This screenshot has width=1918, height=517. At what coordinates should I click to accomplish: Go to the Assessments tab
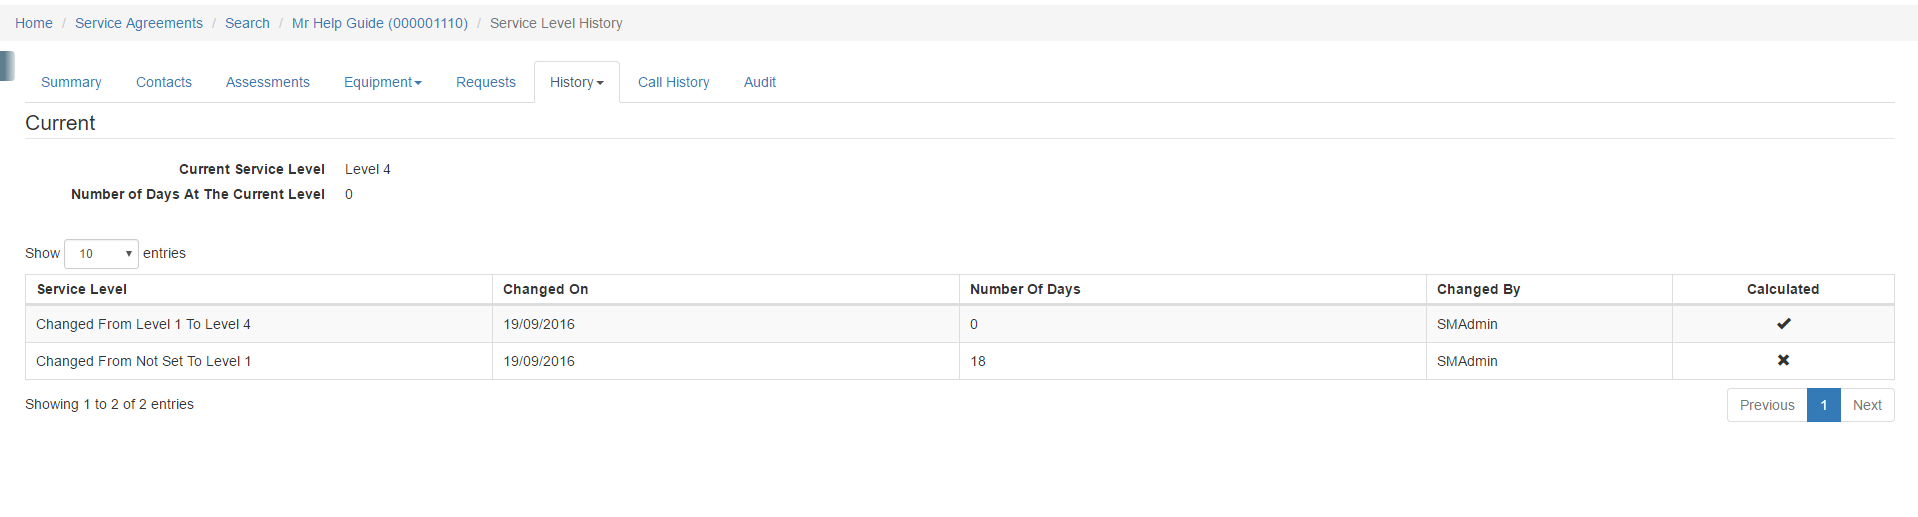click(x=267, y=82)
